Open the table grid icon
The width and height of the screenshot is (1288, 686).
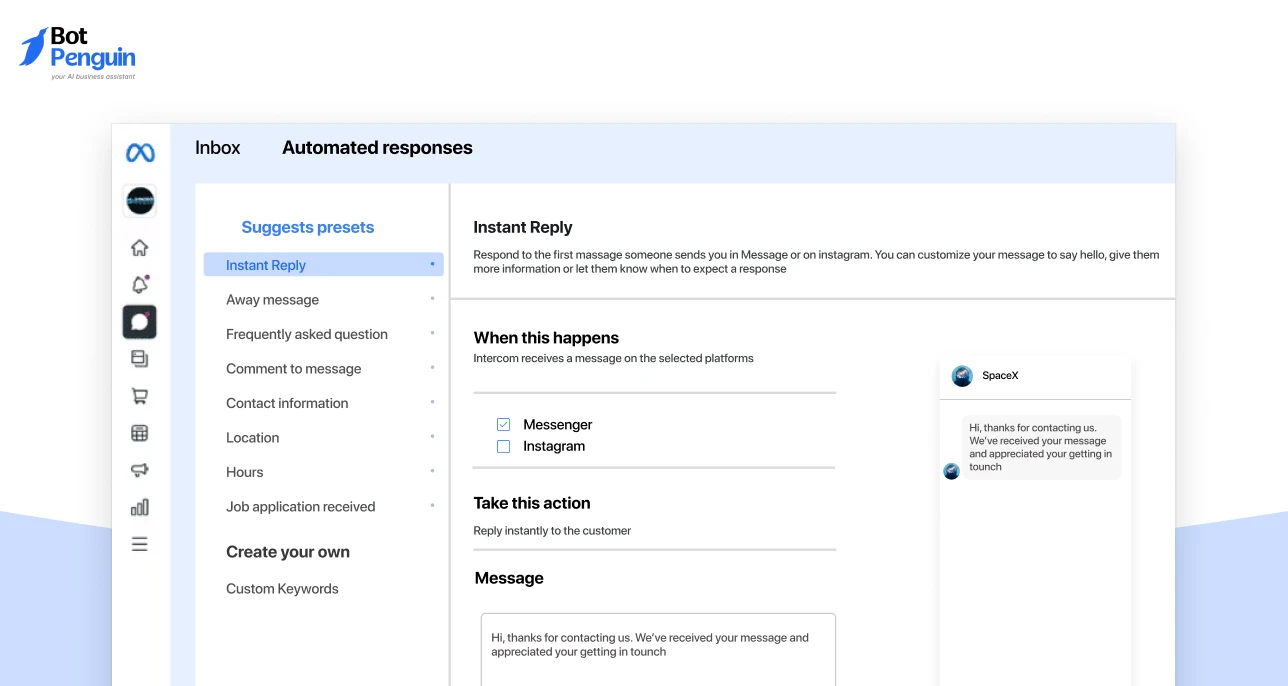(x=140, y=433)
